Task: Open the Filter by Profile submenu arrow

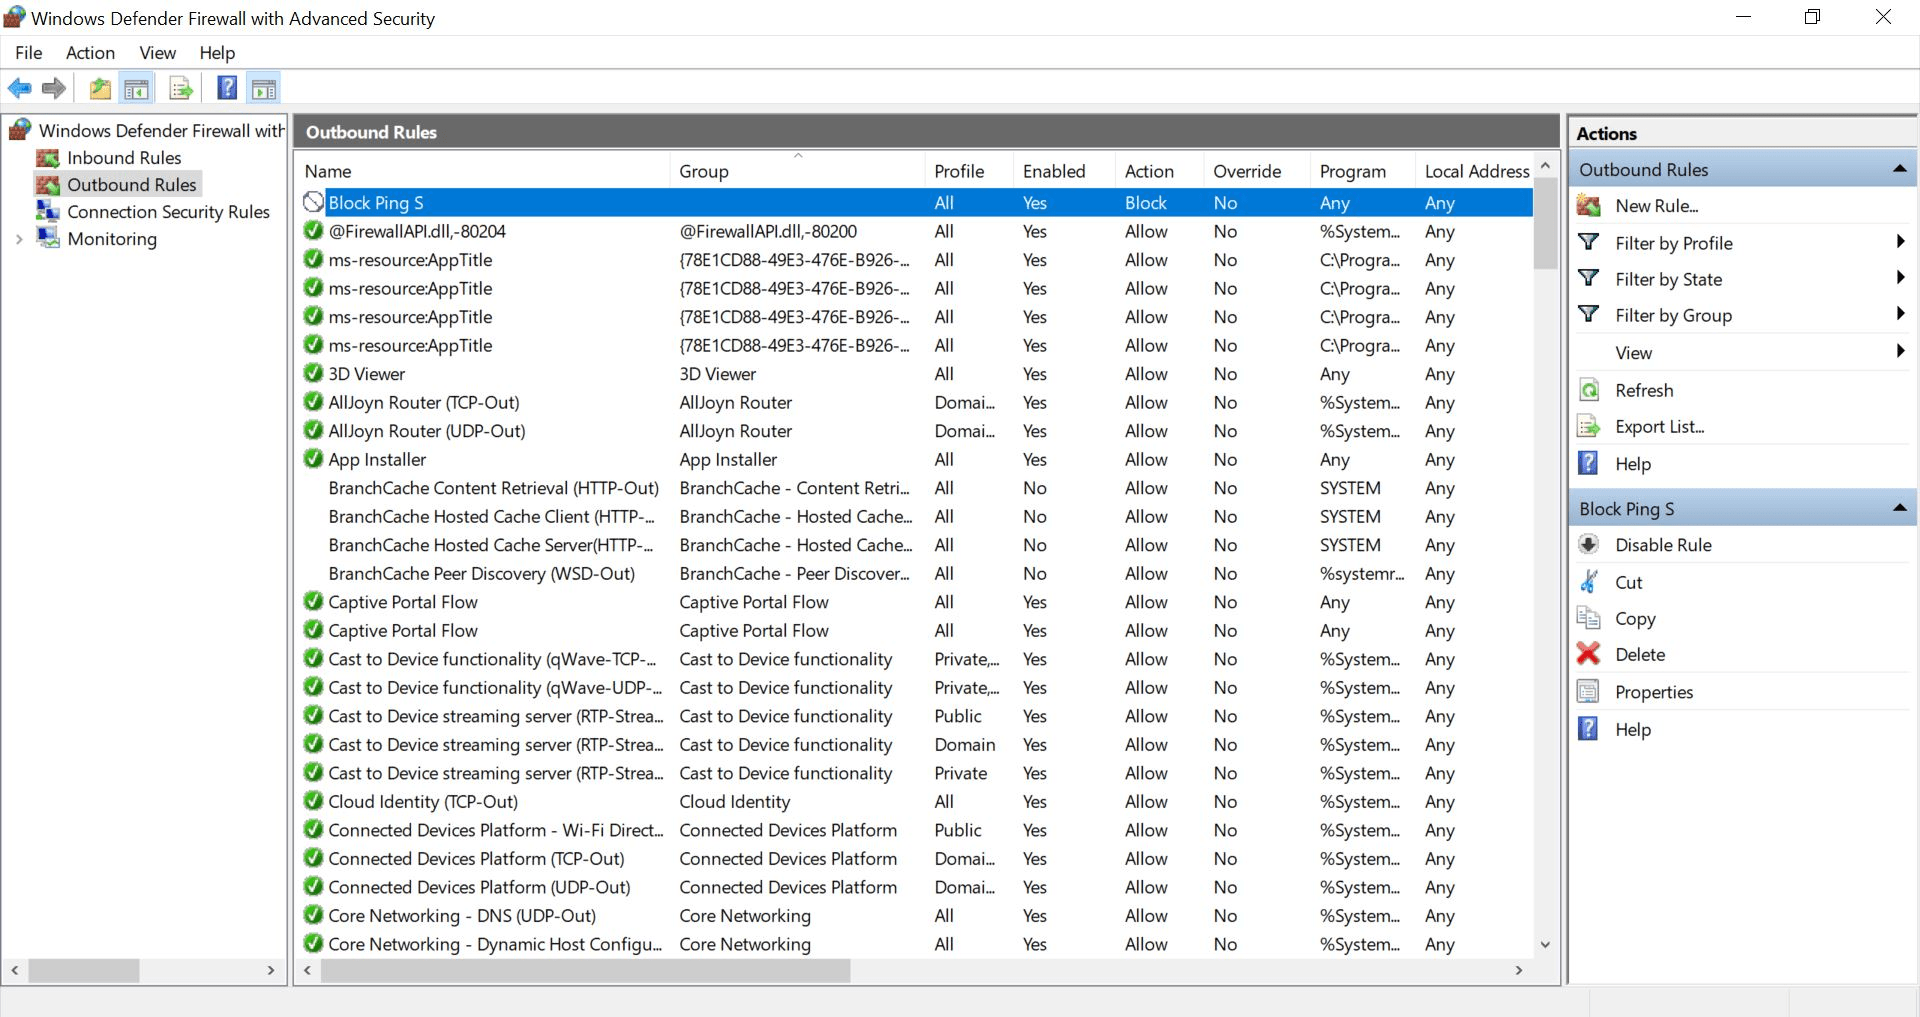Action: [x=1900, y=242]
